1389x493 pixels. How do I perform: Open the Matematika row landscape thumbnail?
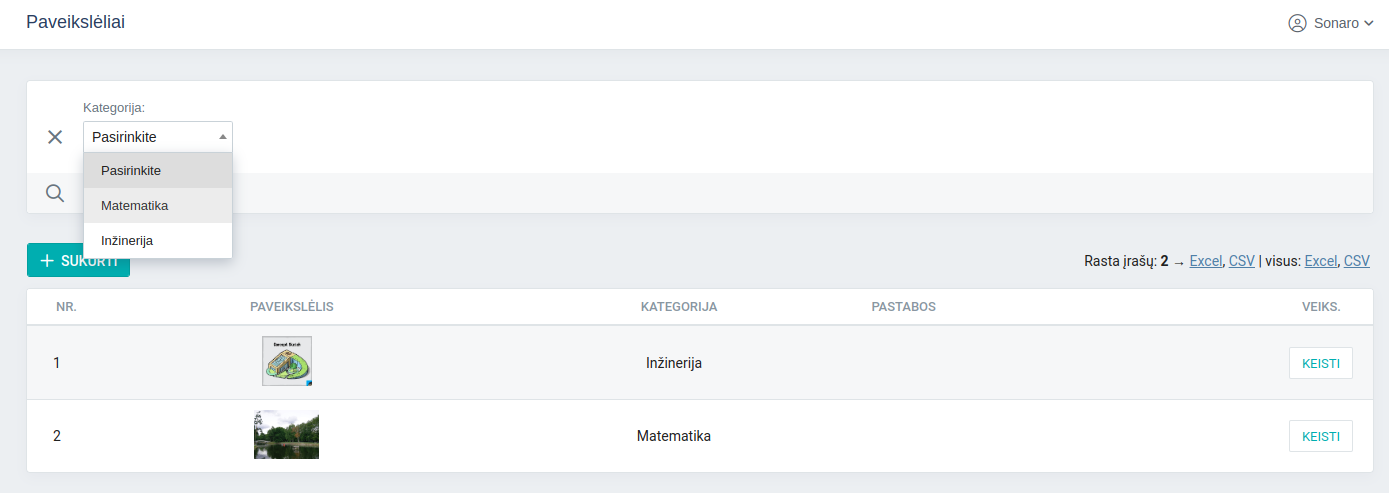point(286,435)
